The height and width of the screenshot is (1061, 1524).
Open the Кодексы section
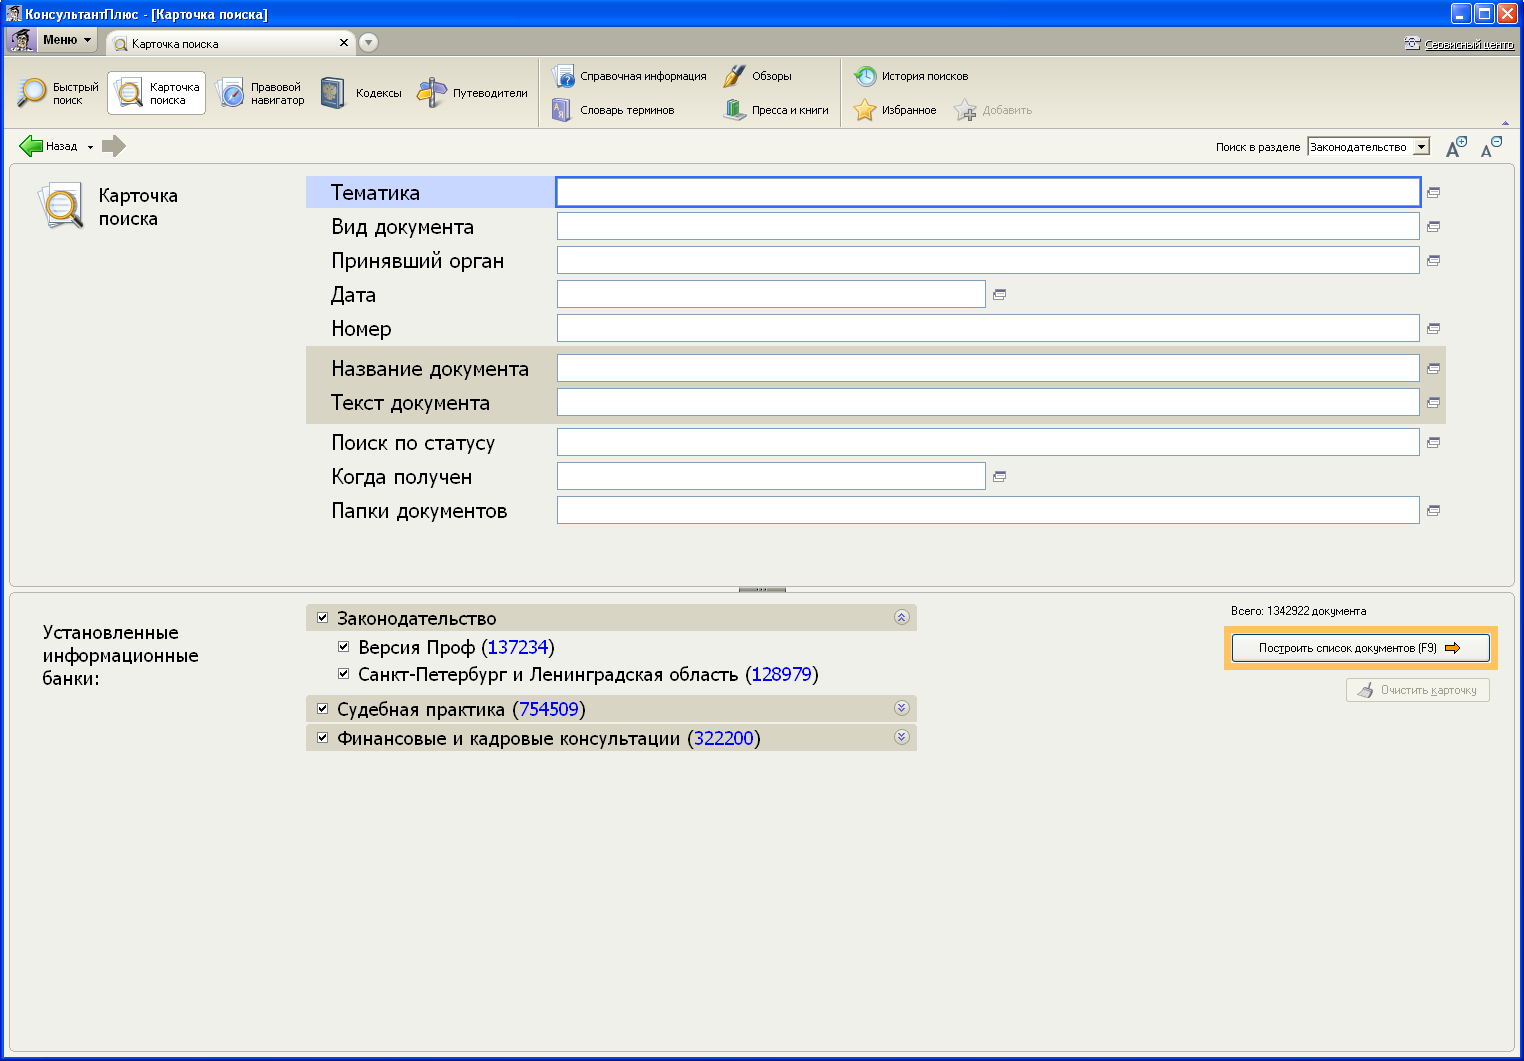click(361, 93)
